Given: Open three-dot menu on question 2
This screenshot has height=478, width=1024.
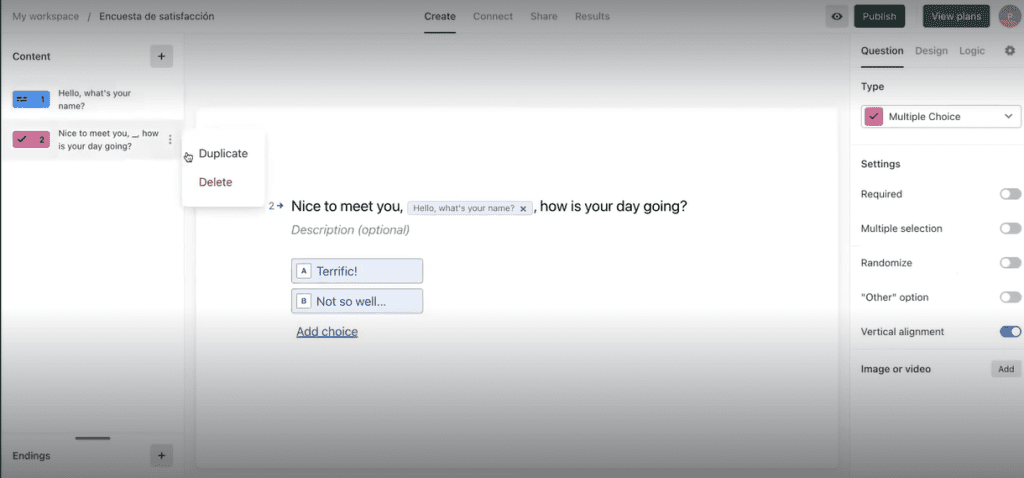Looking at the screenshot, I should (170, 139).
